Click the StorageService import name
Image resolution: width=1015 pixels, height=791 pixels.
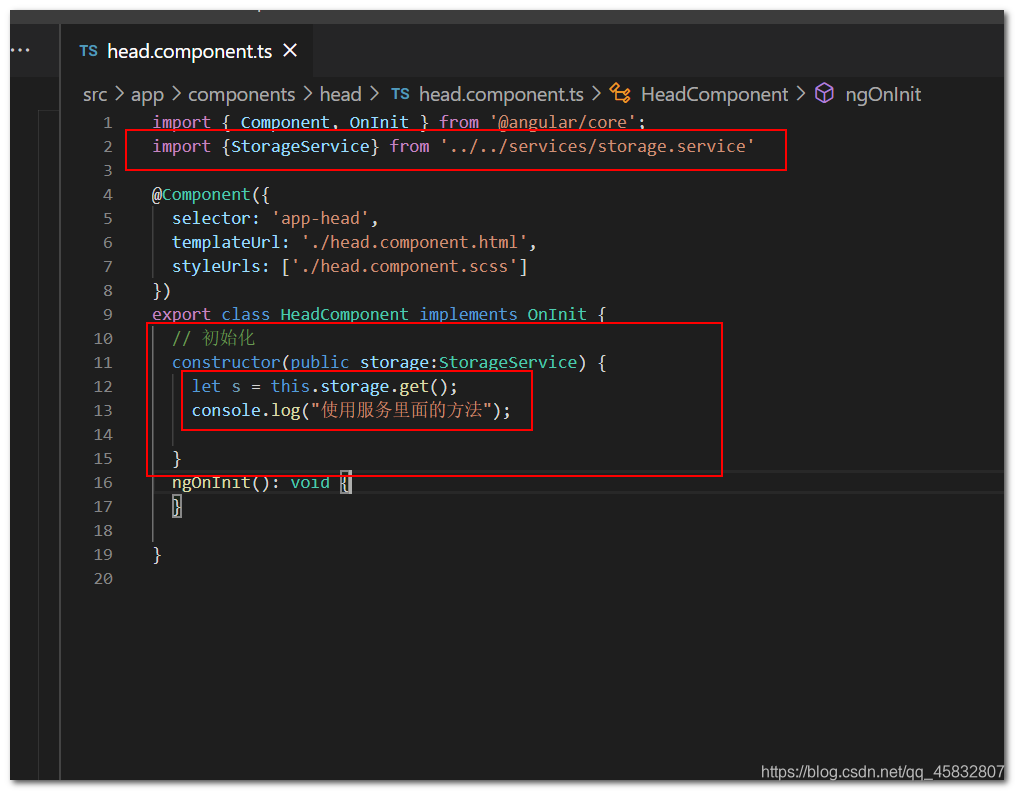click(300, 146)
